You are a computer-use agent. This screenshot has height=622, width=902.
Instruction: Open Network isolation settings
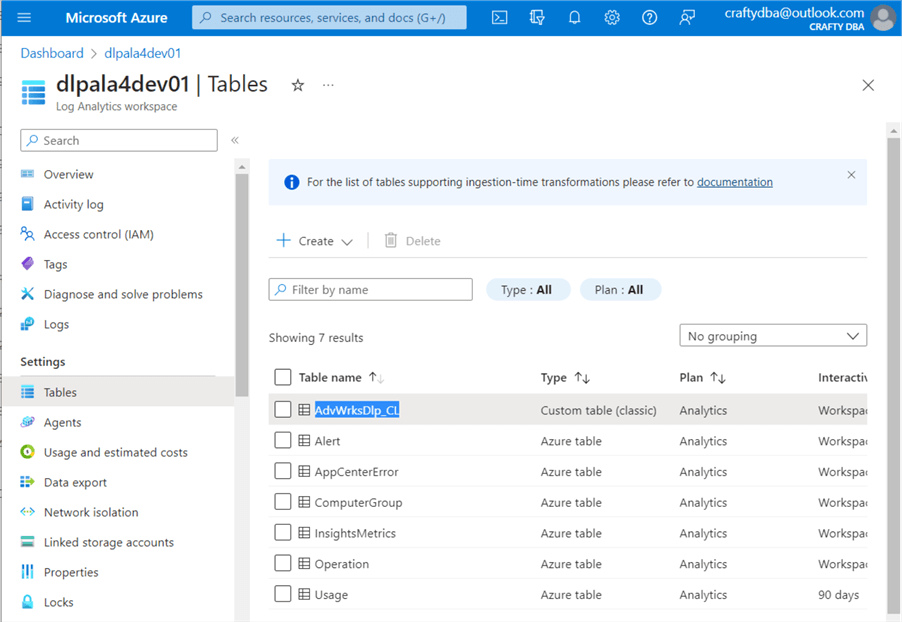click(x=91, y=512)
